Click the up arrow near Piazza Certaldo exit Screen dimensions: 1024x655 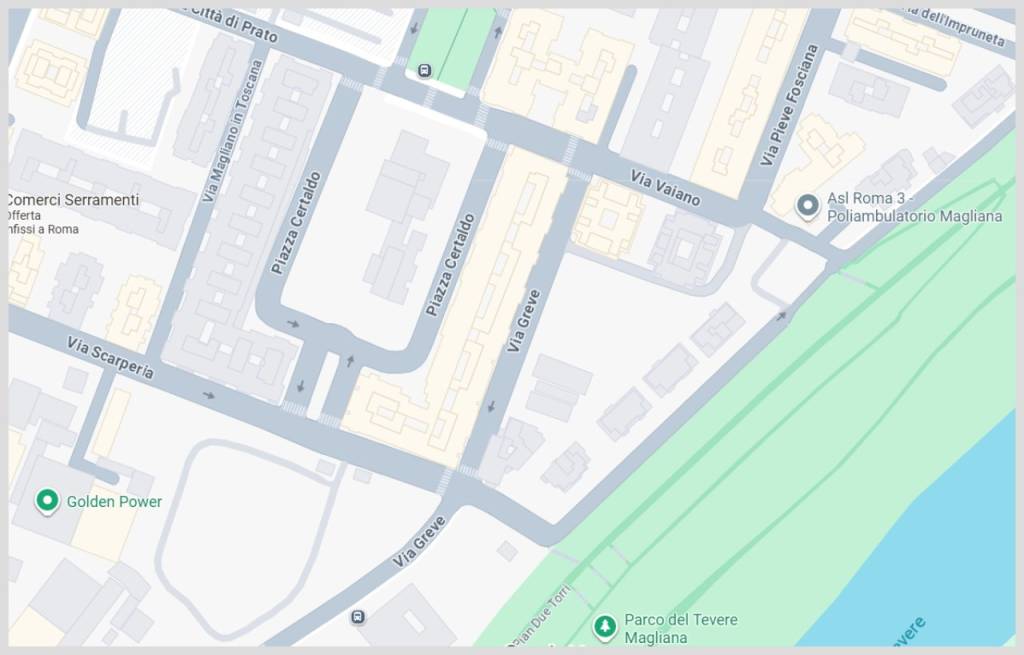[350, 360]
